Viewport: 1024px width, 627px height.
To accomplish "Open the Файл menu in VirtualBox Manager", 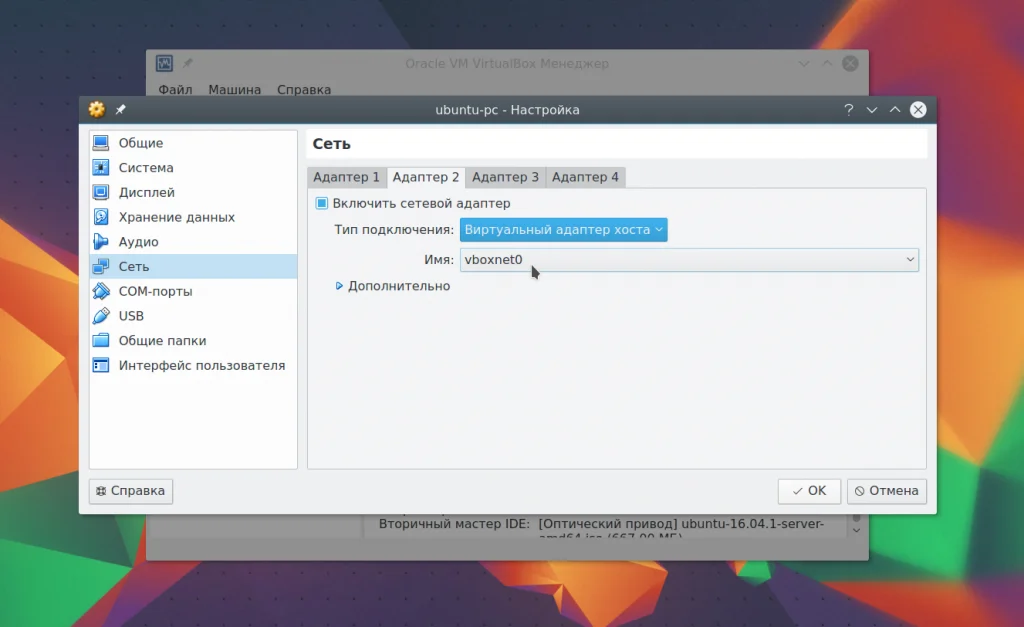I will coord(175,89).
